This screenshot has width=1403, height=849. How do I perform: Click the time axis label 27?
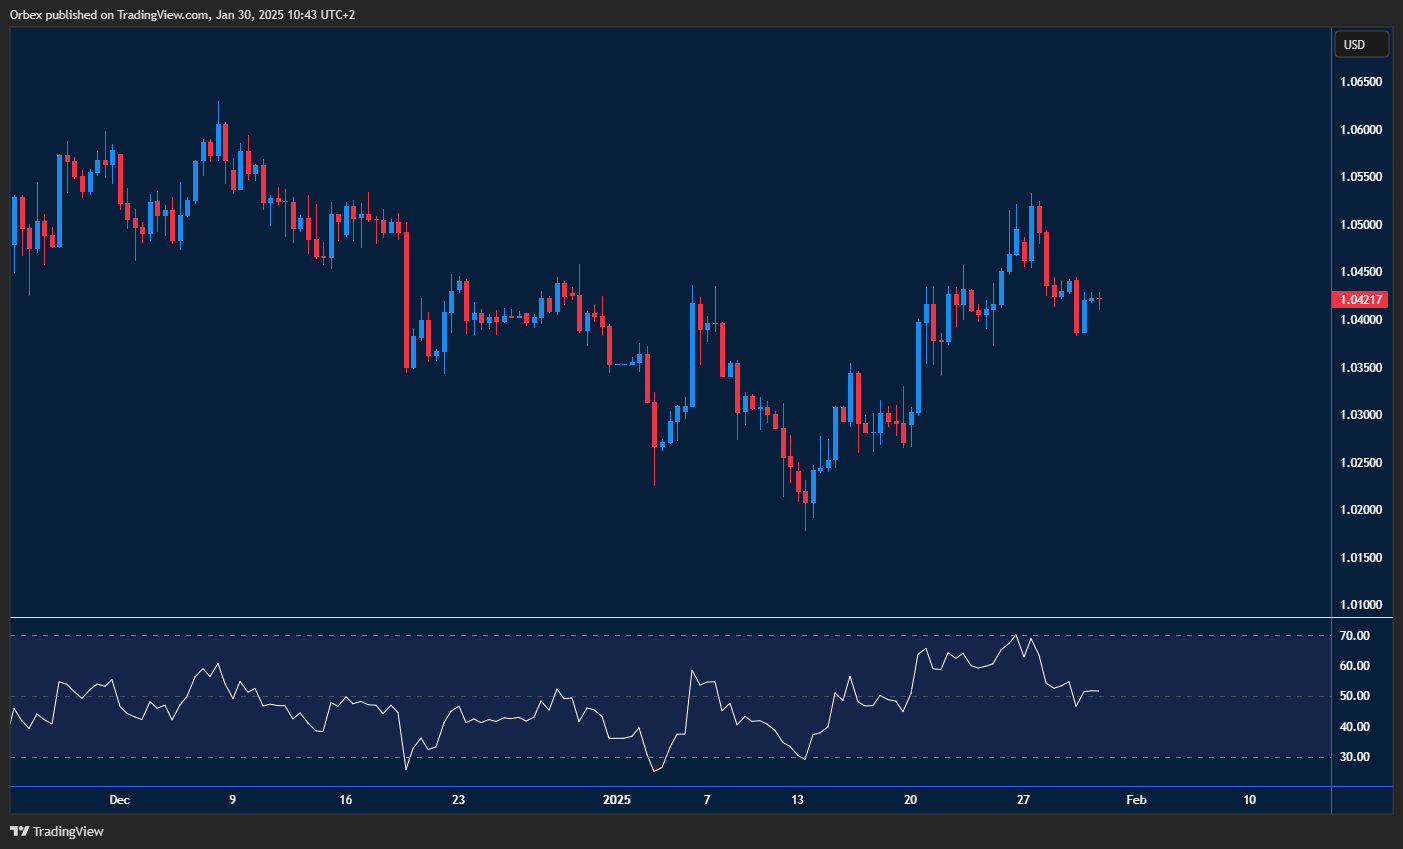click(x=1022, y=800)
